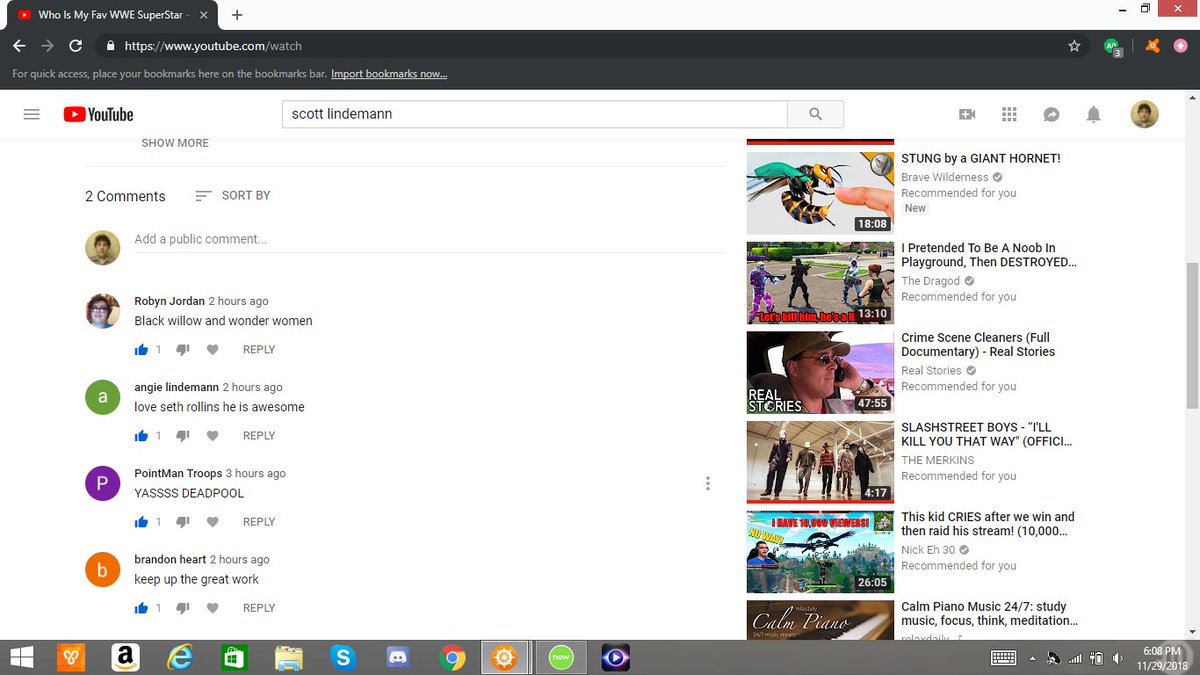Go forward with the browser arrow
Screen dimensions: 1200x675
click(47, 46)
